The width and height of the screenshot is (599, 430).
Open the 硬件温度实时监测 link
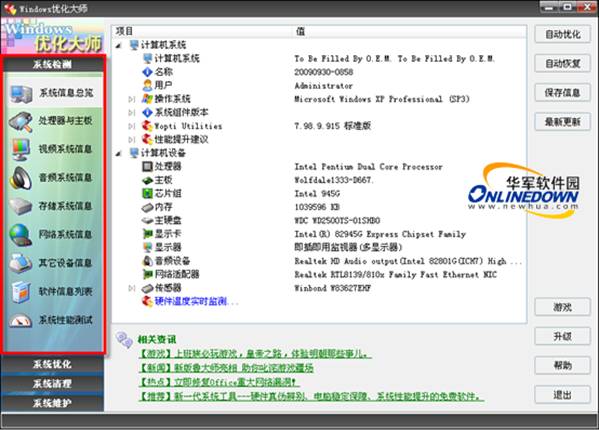click(196, 302)
